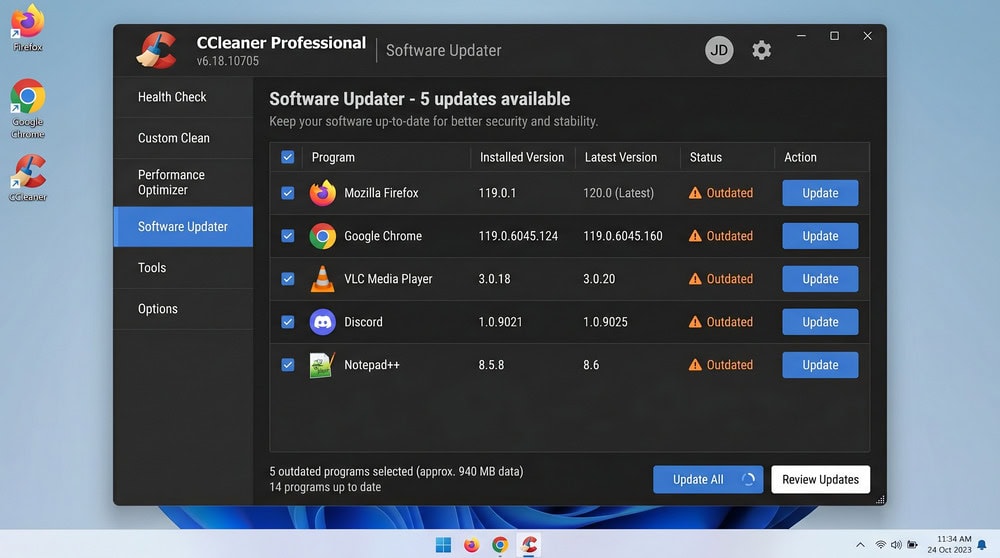Click the CCleaner logo in title bar

pos(157,50)
